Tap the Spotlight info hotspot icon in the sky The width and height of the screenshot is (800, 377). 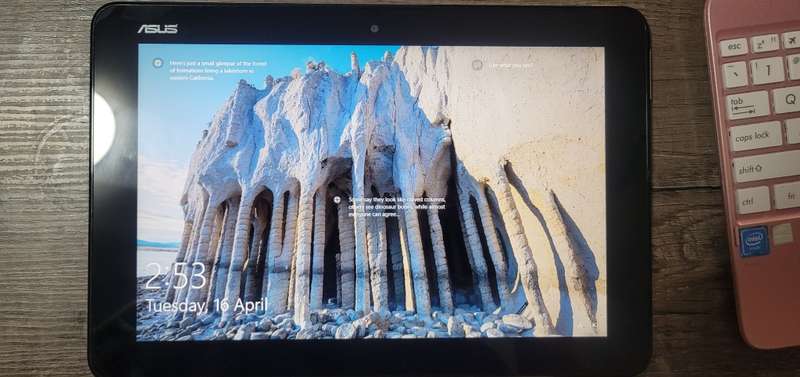tap(158, 63)
